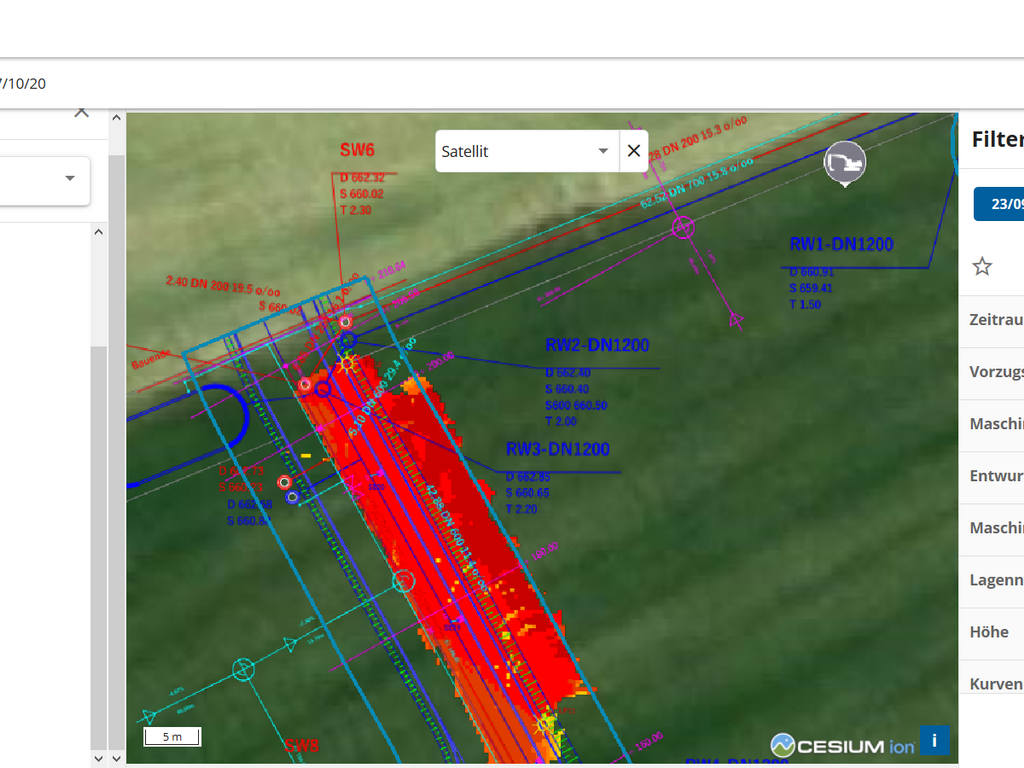Viewport: 1024px width, 768px height.
Task: Open the Vorzugs filter section
Action: point(995,372)
